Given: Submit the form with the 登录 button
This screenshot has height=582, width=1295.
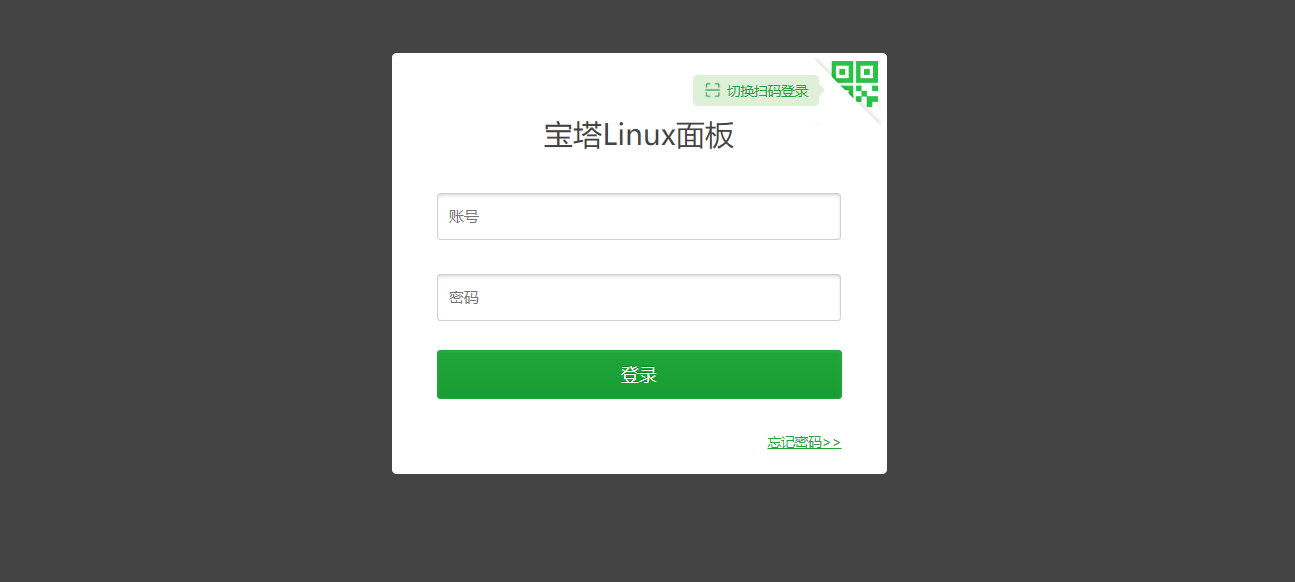Looking at the screenshot, I should [639, 374].
